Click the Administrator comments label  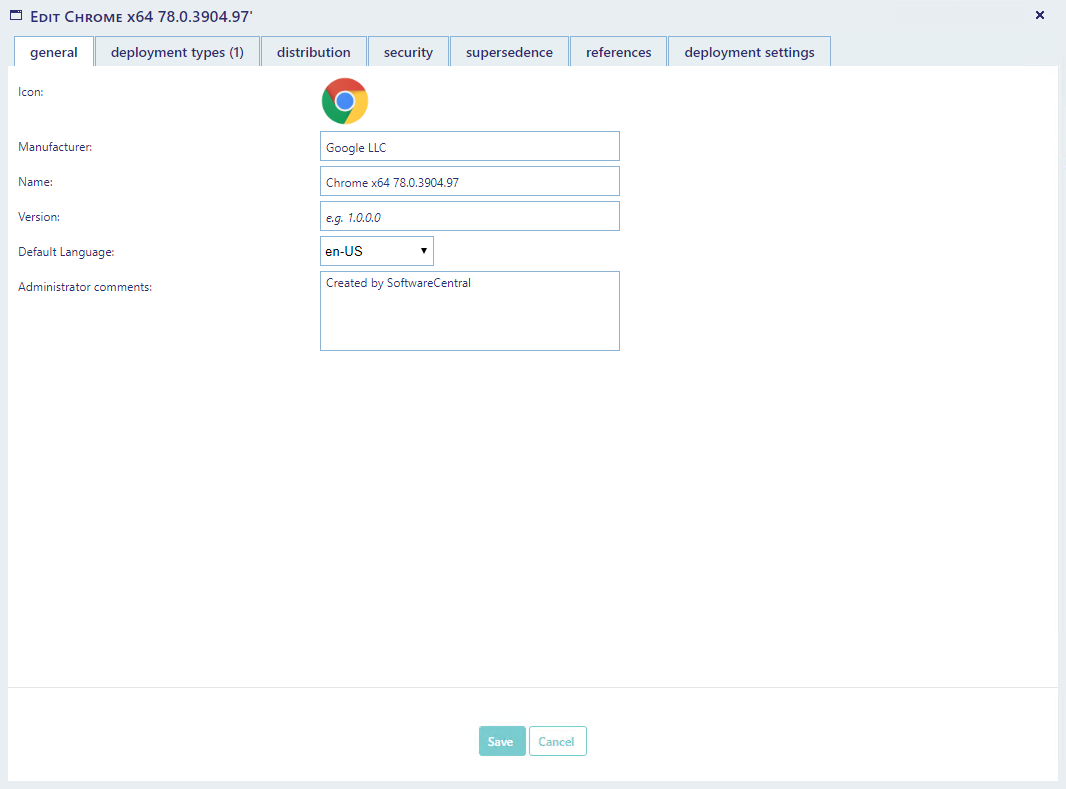(x=85, y=288)
